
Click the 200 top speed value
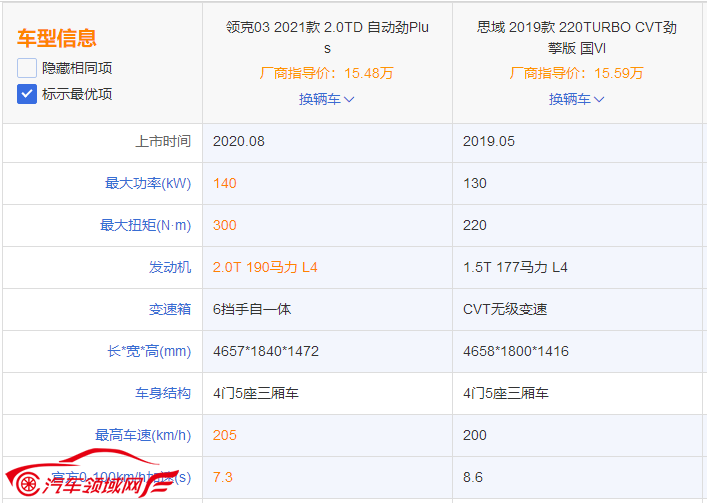coord(475,435)
